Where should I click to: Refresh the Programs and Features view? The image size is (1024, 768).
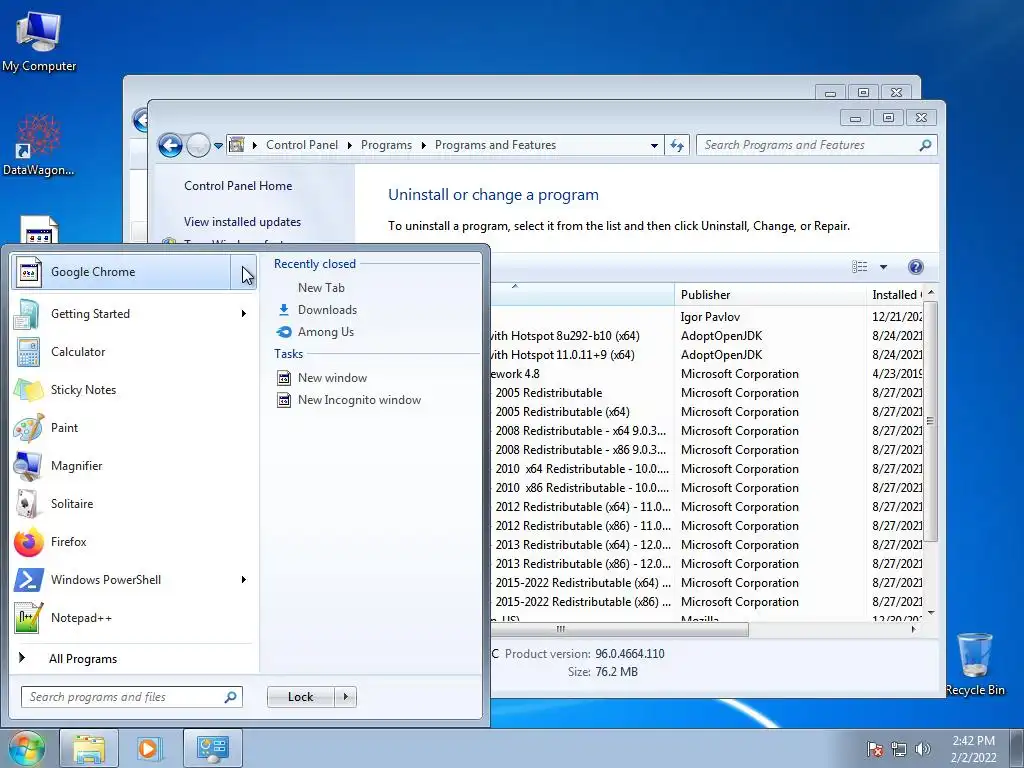[677, 146]
